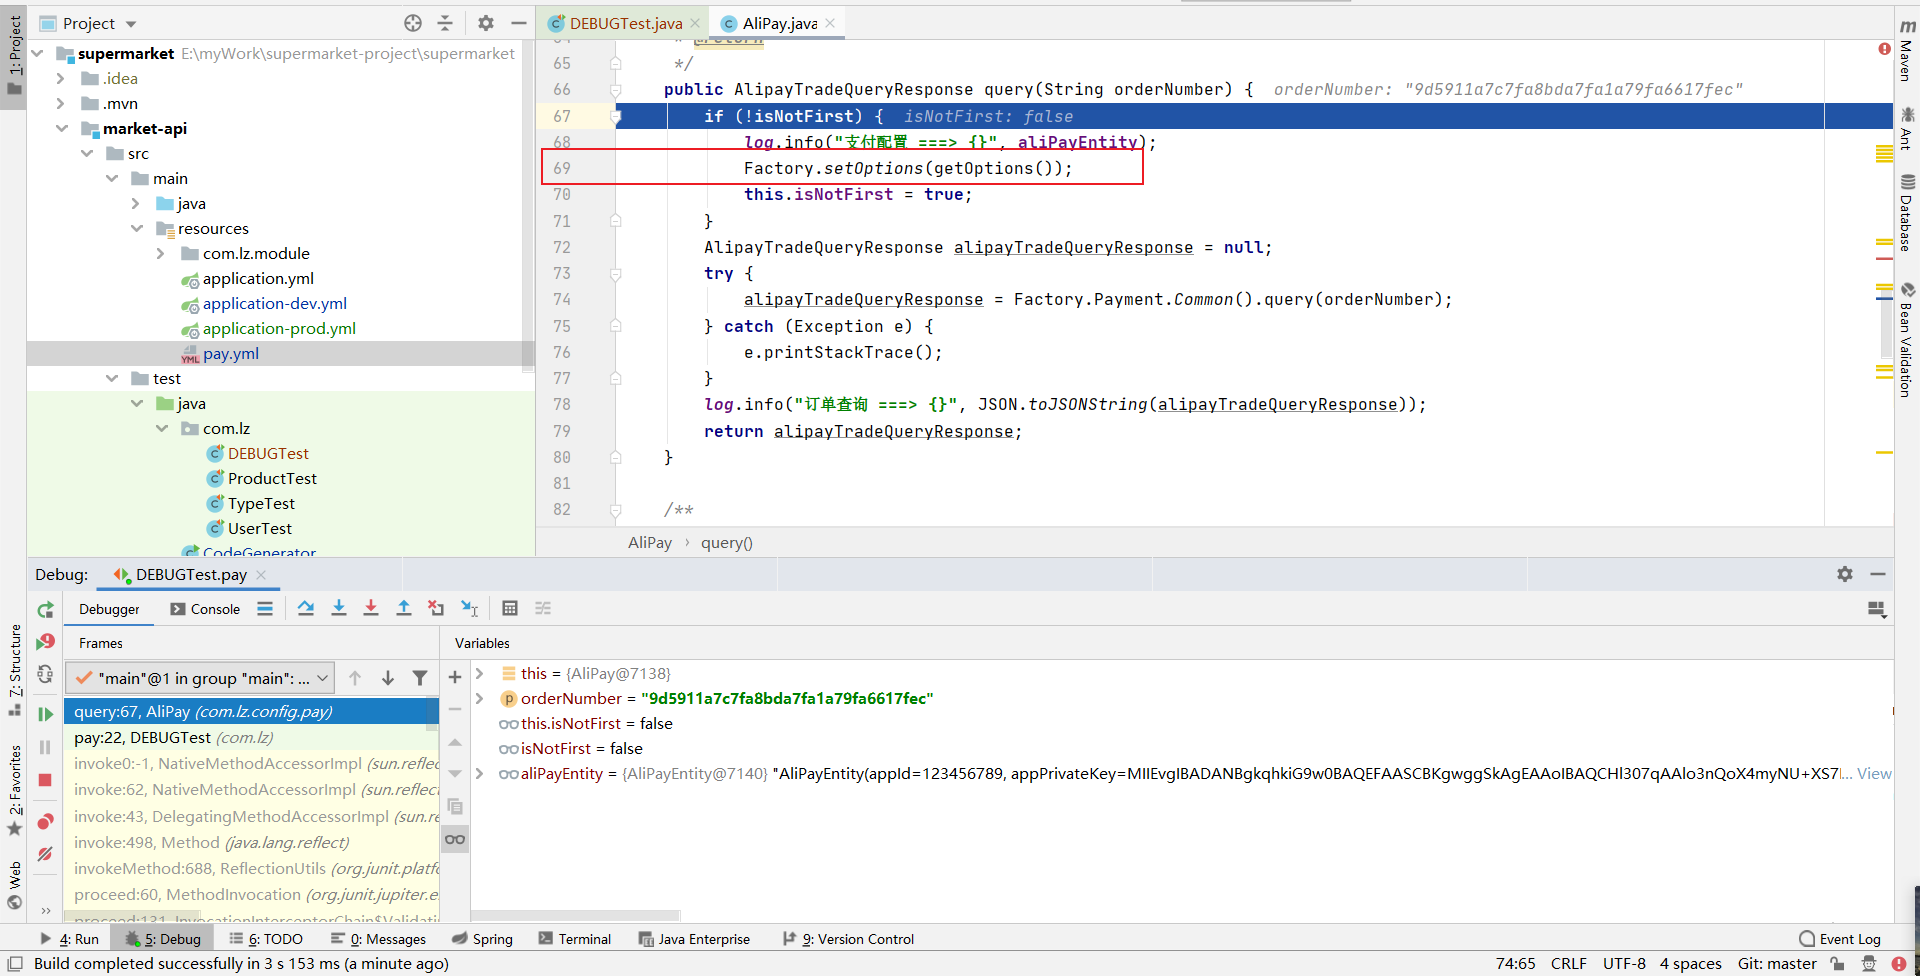
Task: Open the Maven tool window
Action: tap(1907, 51)
